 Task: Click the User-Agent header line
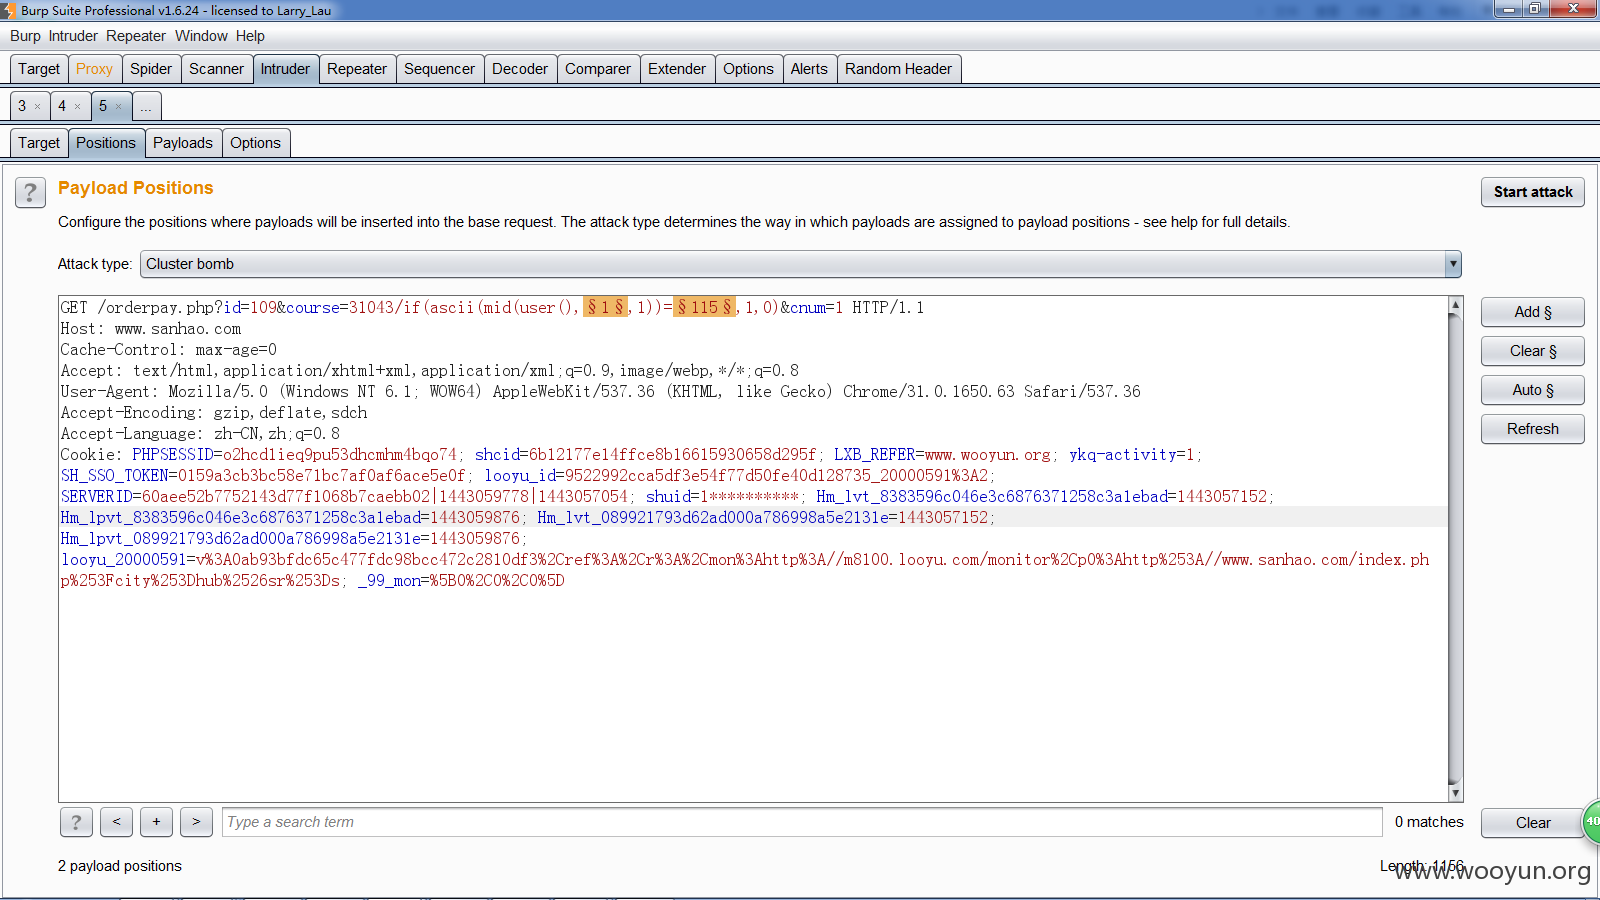coord(600,392)
